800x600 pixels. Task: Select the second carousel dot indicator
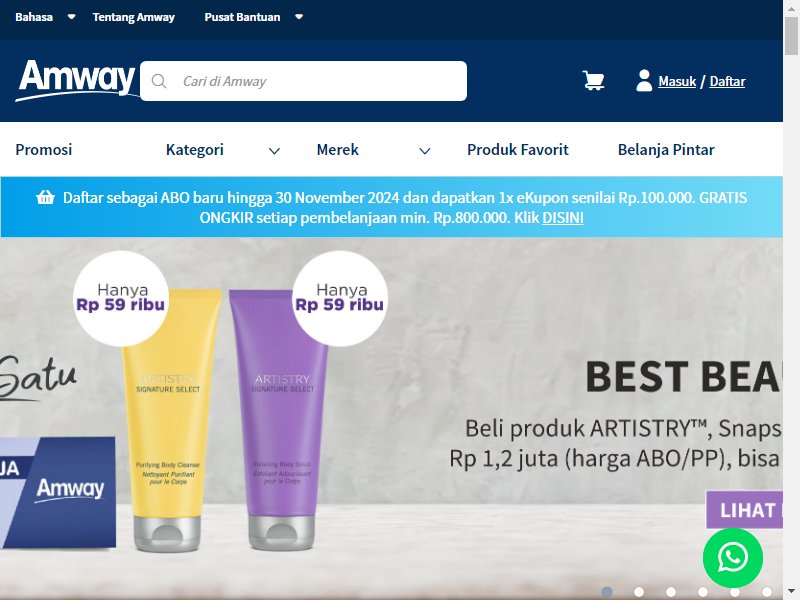pyautogui.click(x=639, y=591)
